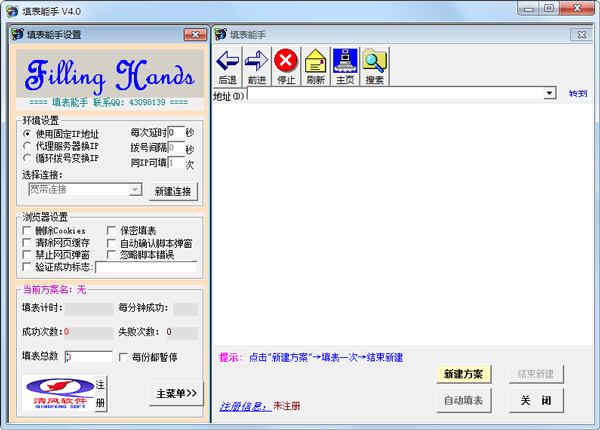Screen dimensions: 600x430
Task: Click the Qingfeng Soft logo image
Action: click(x=59, y=393)
